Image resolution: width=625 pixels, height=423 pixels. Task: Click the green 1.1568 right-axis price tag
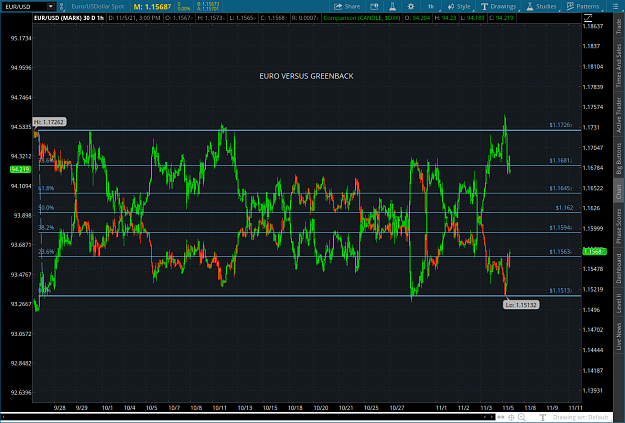tap(594, 252)
